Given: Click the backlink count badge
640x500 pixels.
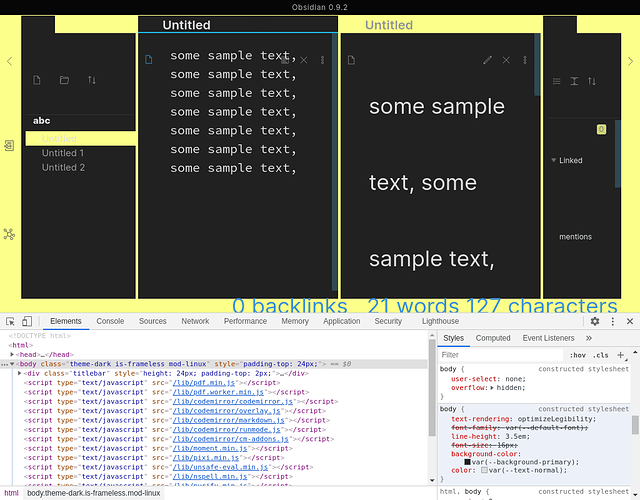Looking at the screenshot, I should [x=601, y=129].
